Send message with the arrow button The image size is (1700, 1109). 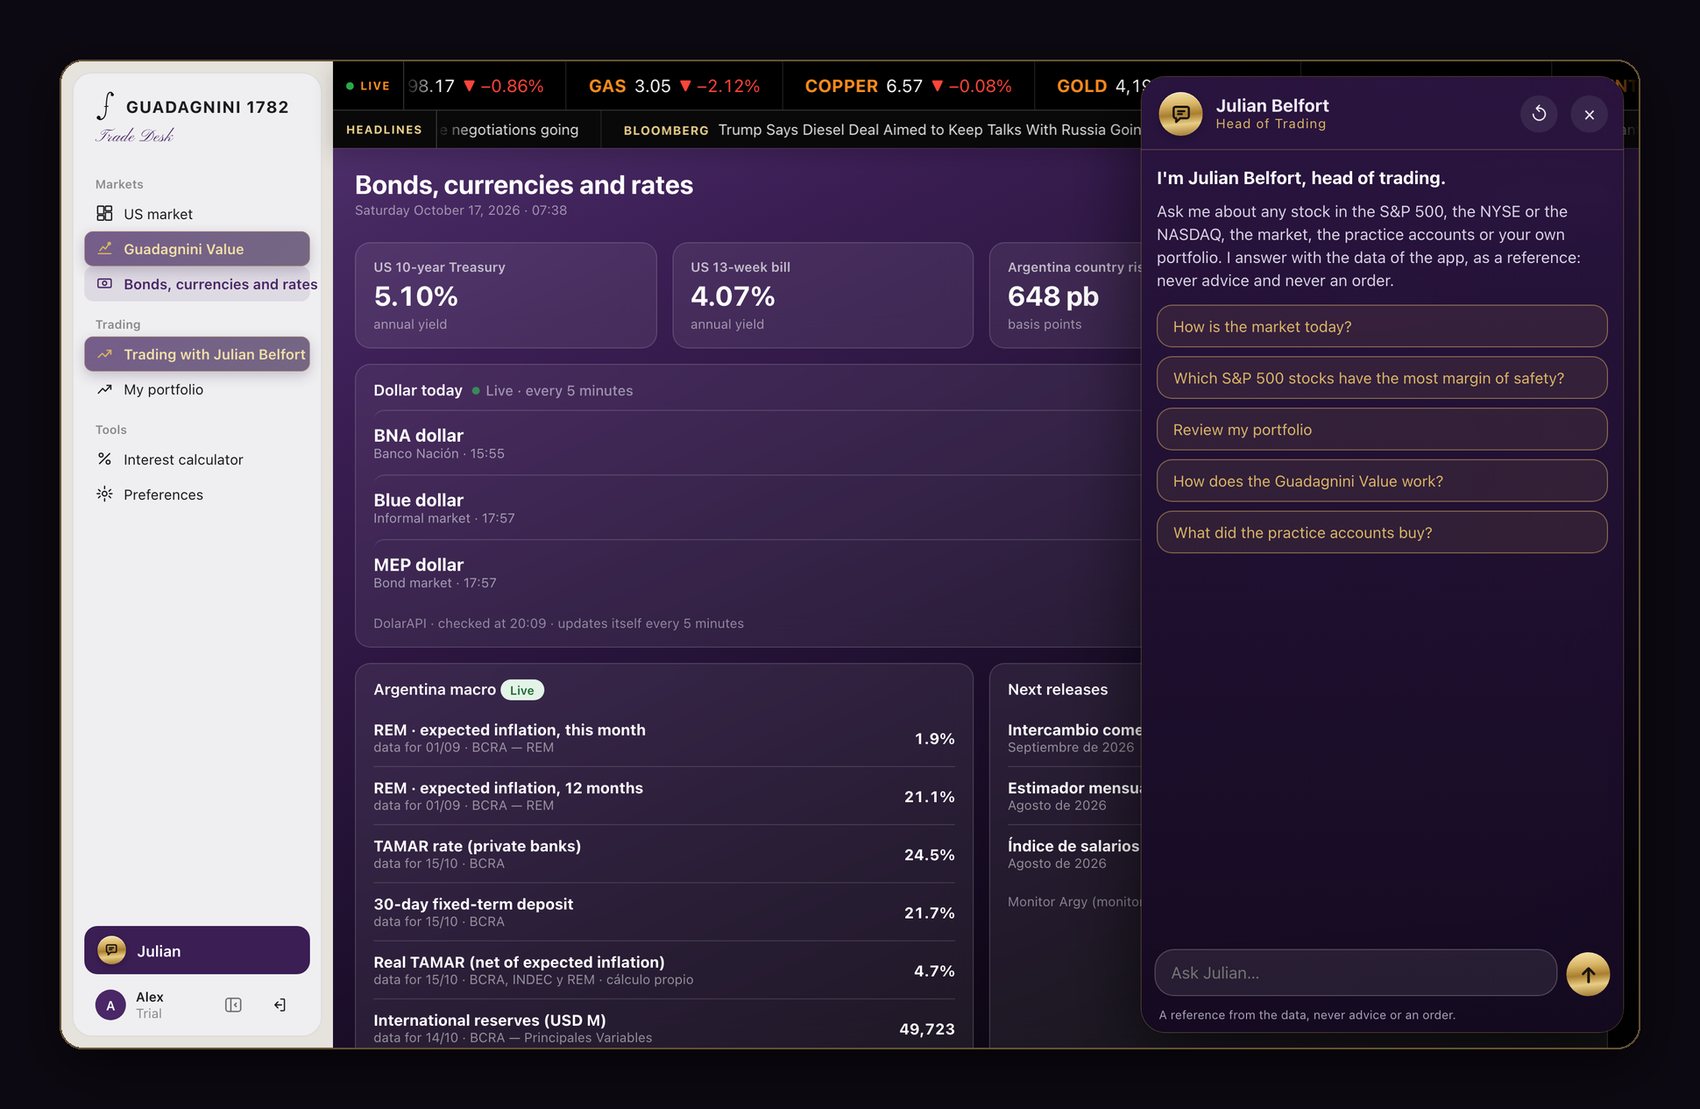1588,974
